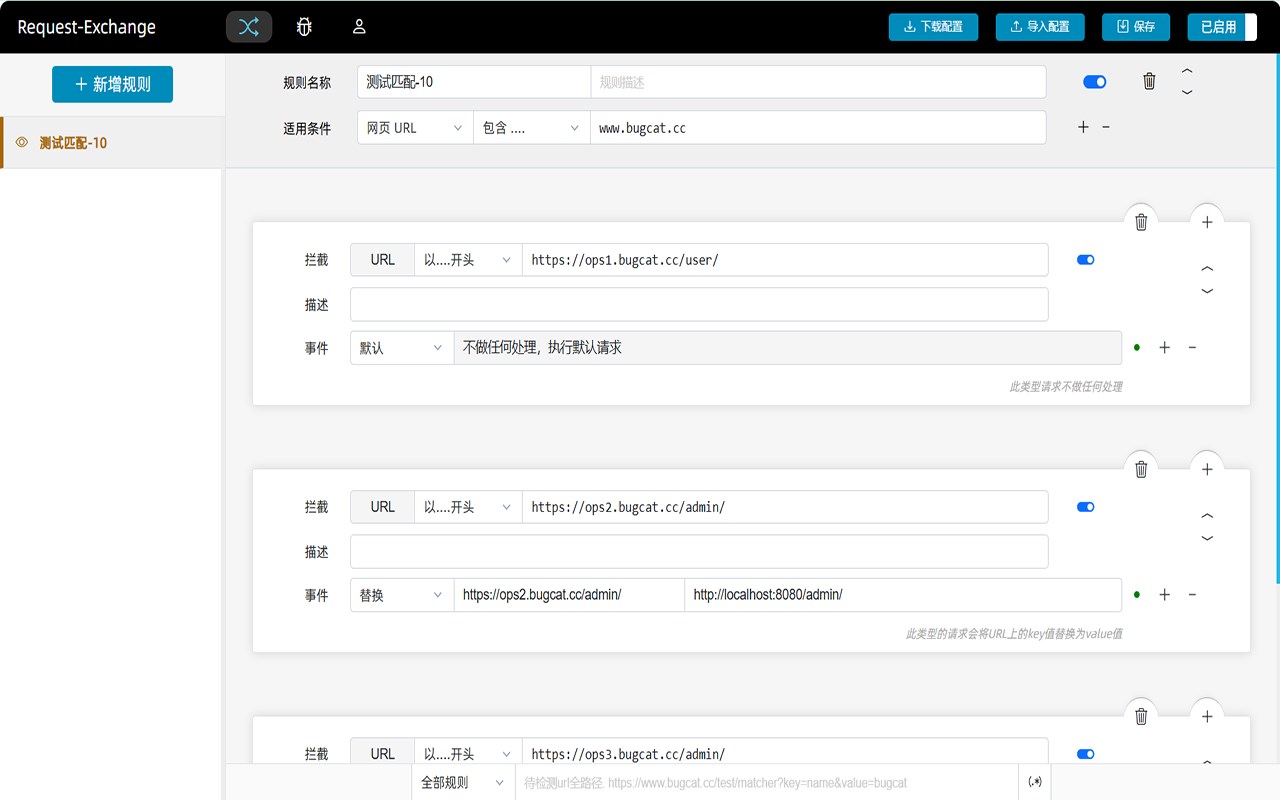Open the 替换 event type dropdown
This screenshot has width=1280, height=800.
pos(402,595)
